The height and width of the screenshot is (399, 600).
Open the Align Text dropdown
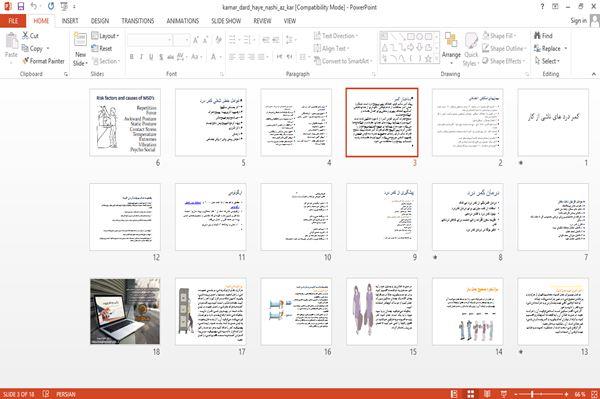tap(331, 48)
